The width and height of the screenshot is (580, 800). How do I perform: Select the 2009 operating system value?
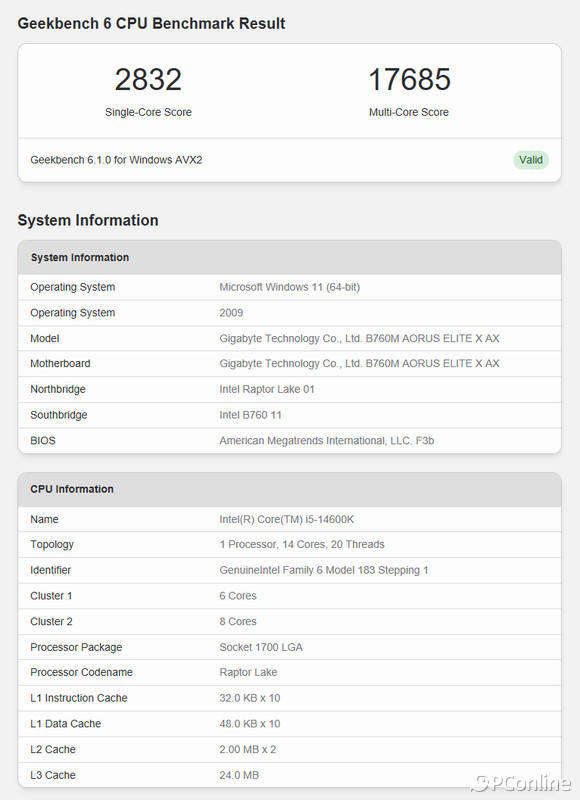(x=231, y=313)
